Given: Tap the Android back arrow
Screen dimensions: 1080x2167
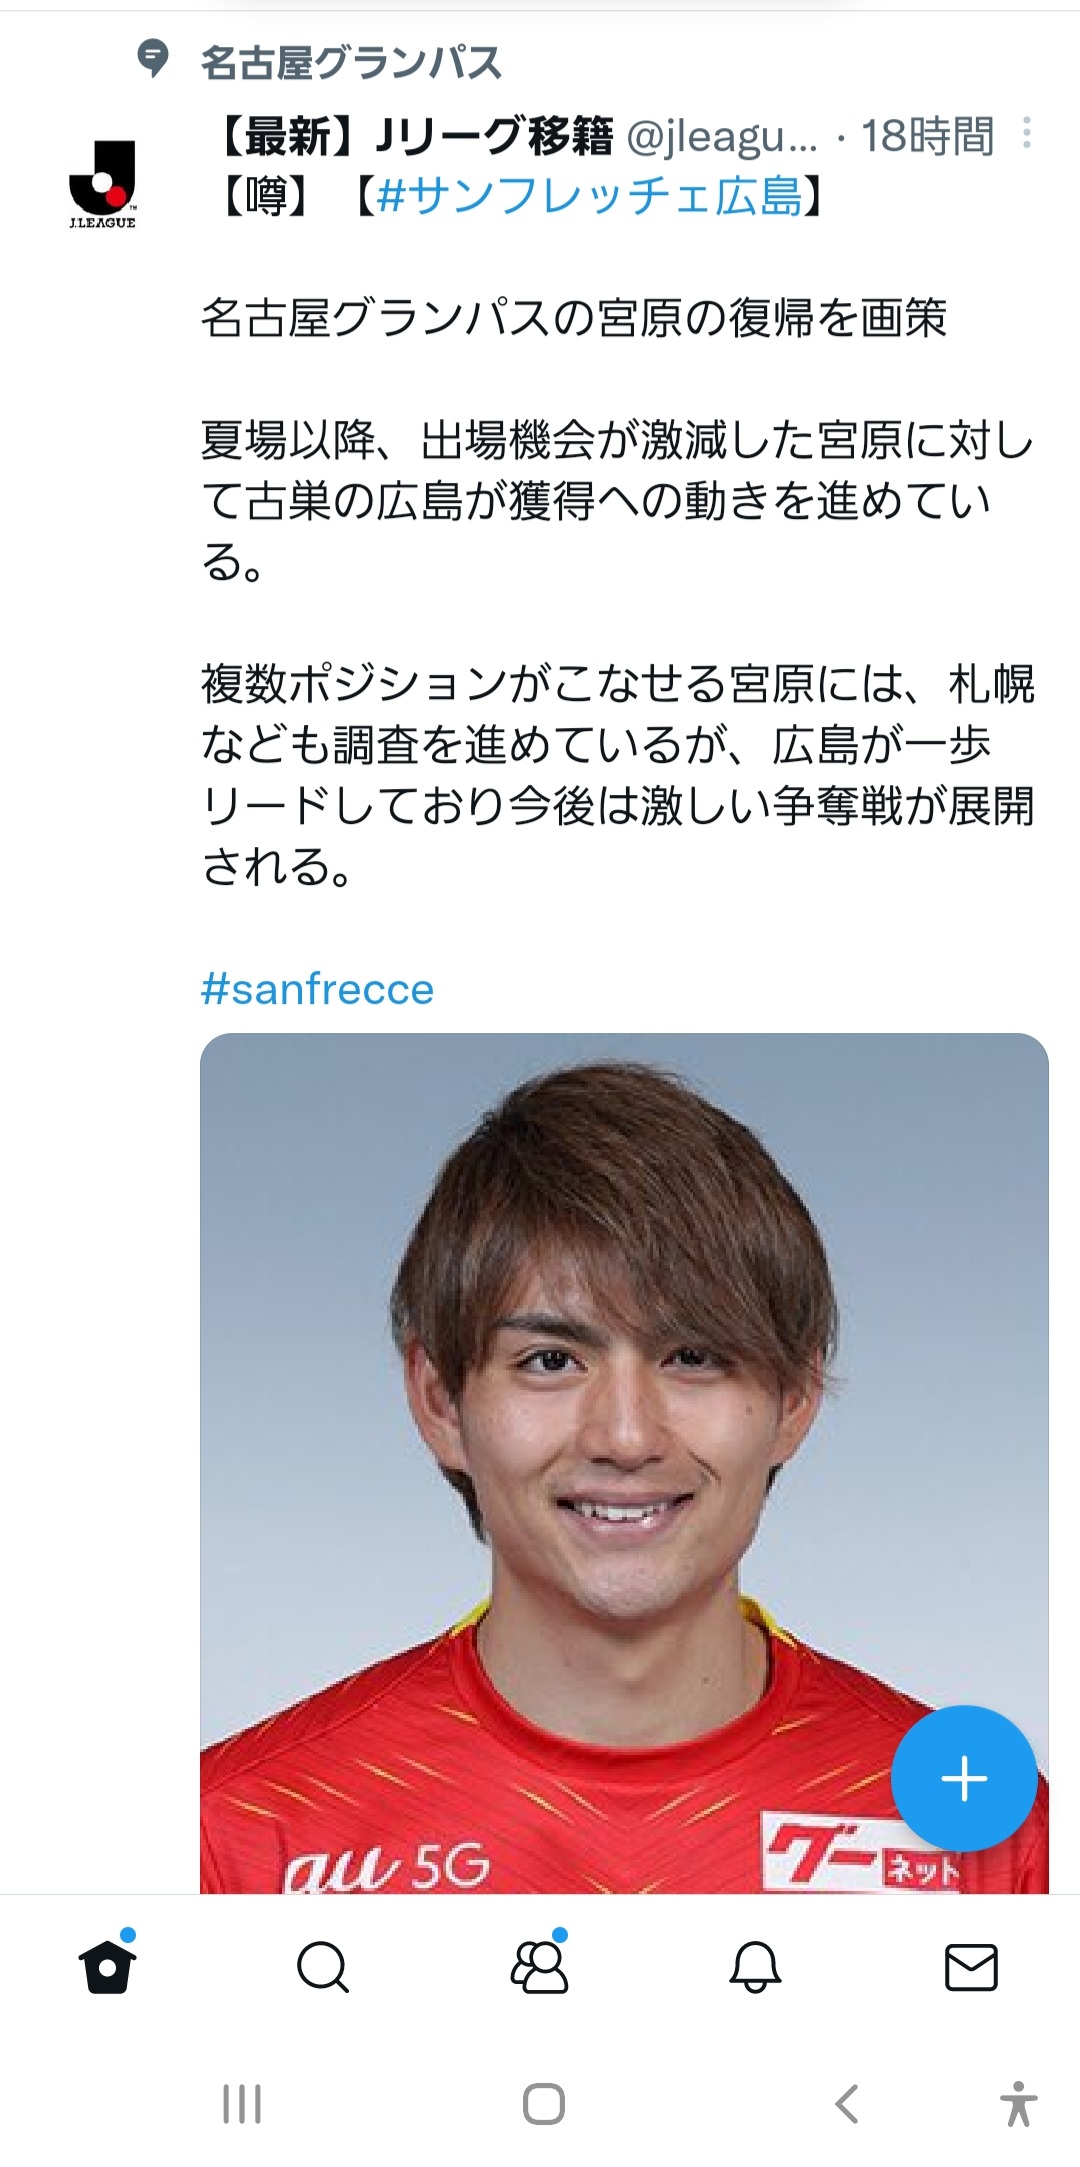Looking at the screenshot, I should click(x=846, y=2104).
